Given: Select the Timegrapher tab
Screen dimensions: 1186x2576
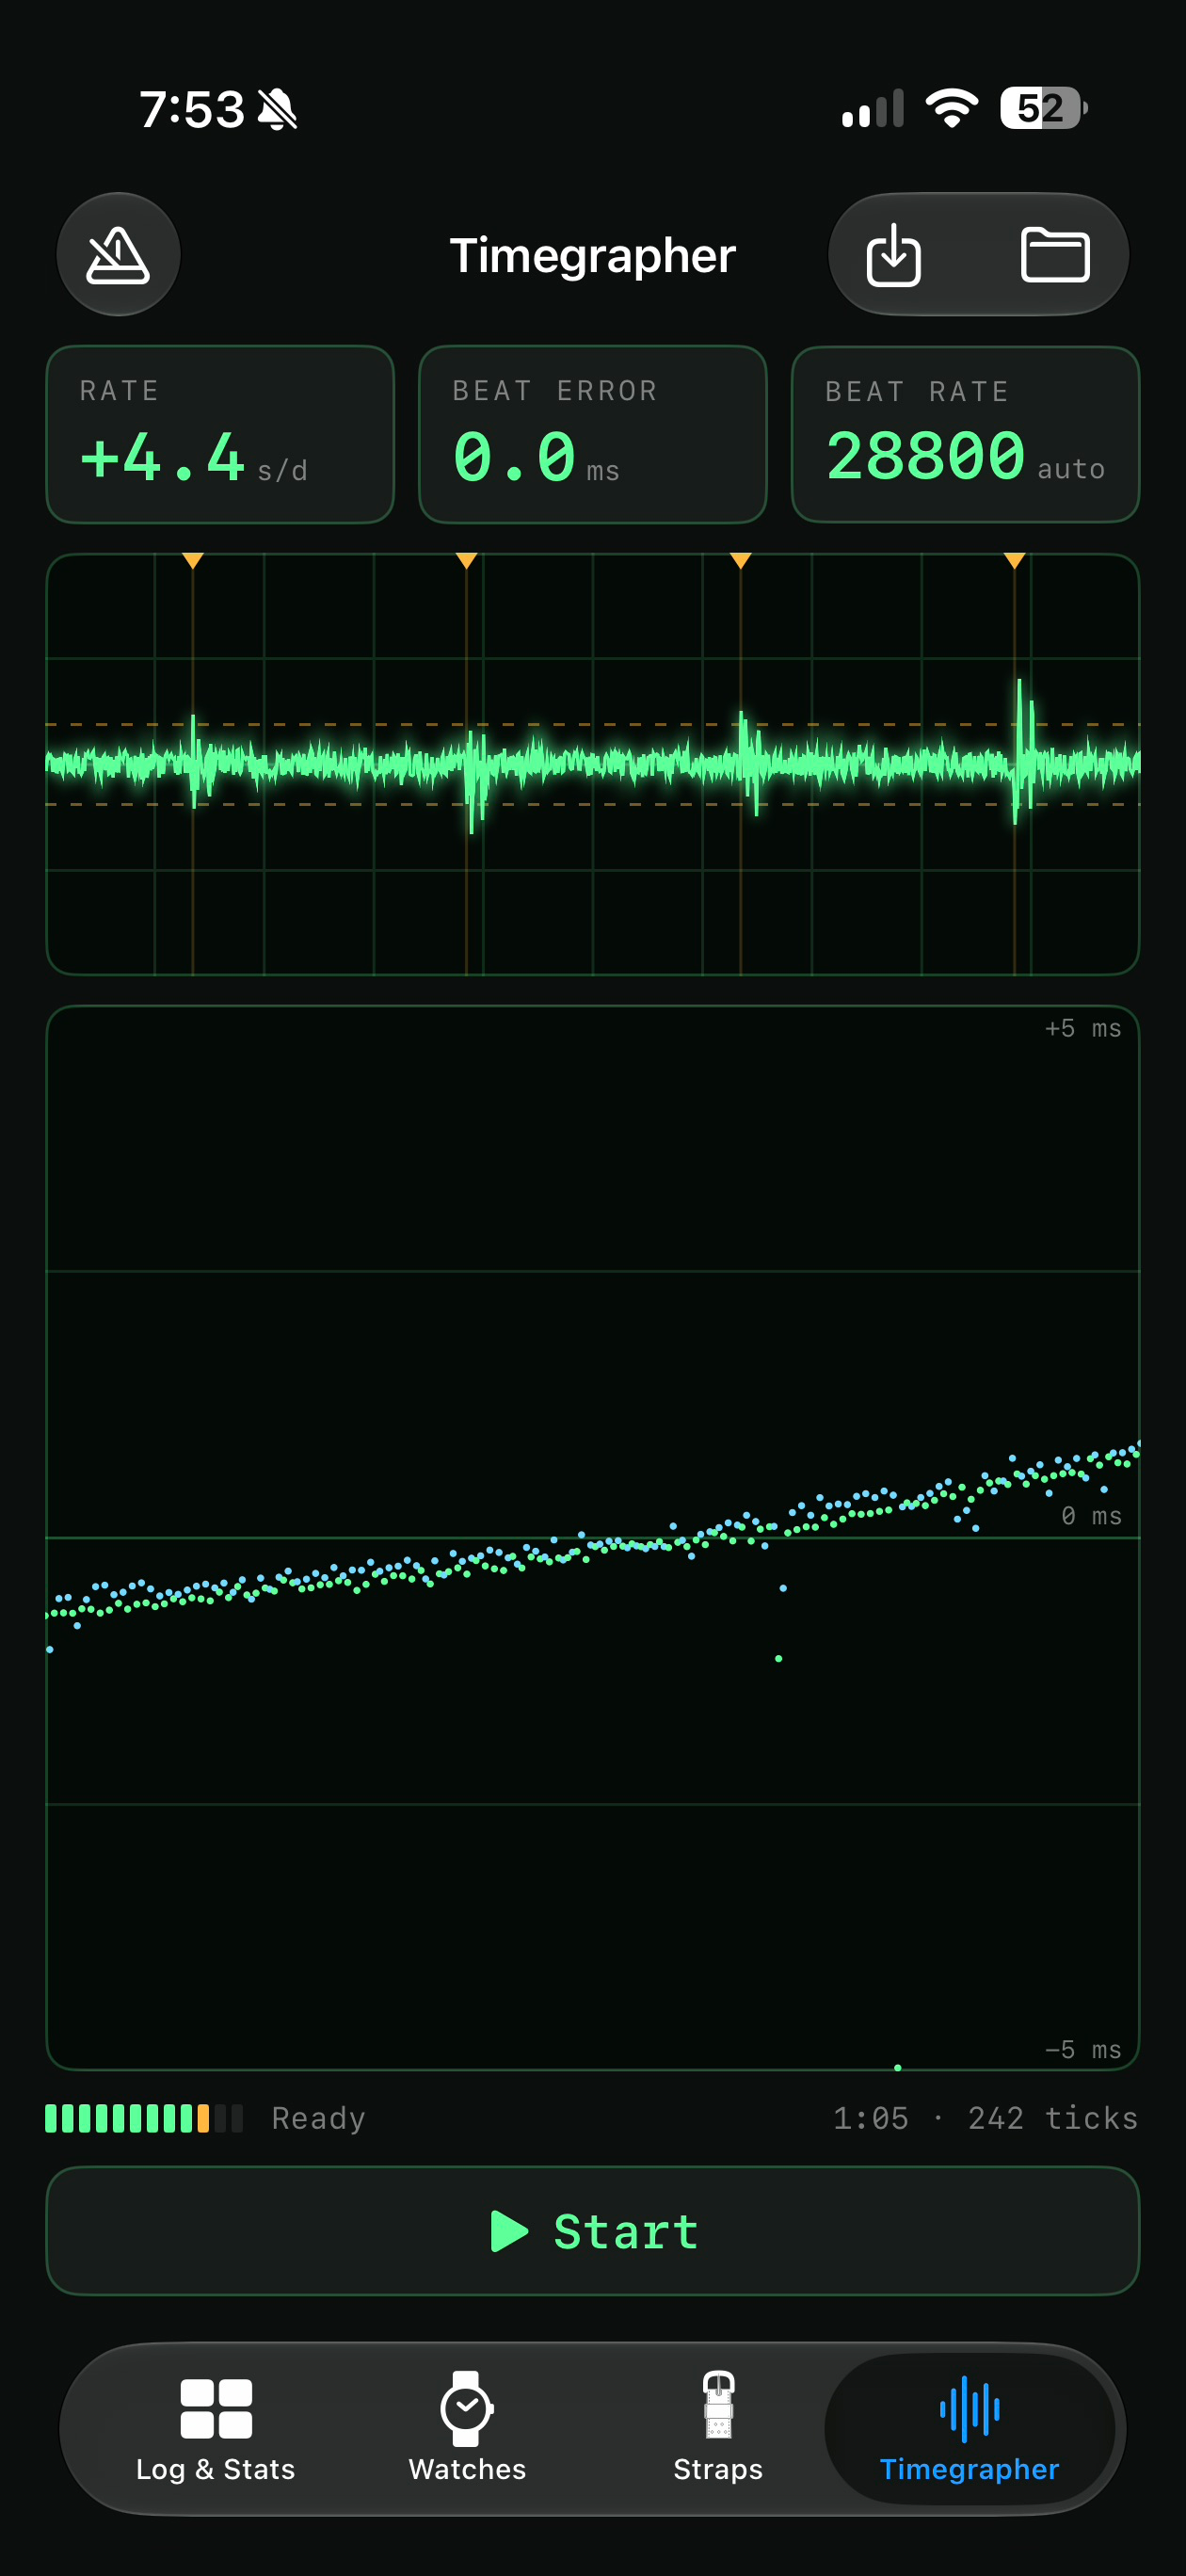Looking at the screenshot, I should 969,2428.
